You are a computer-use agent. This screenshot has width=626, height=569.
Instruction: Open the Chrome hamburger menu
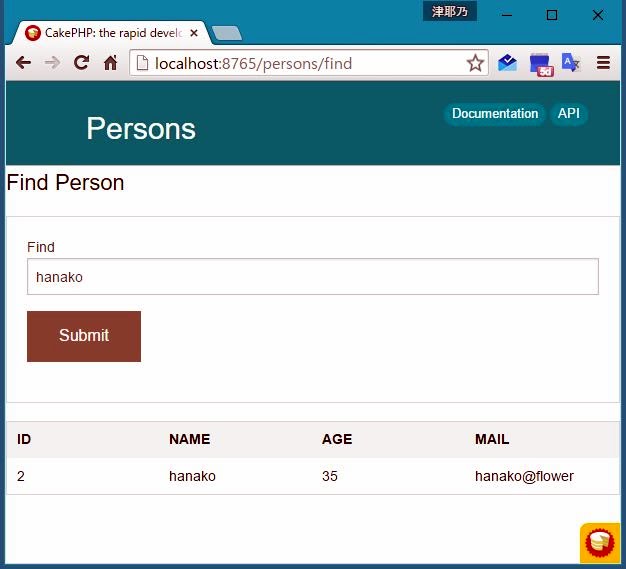coord(603,63)
